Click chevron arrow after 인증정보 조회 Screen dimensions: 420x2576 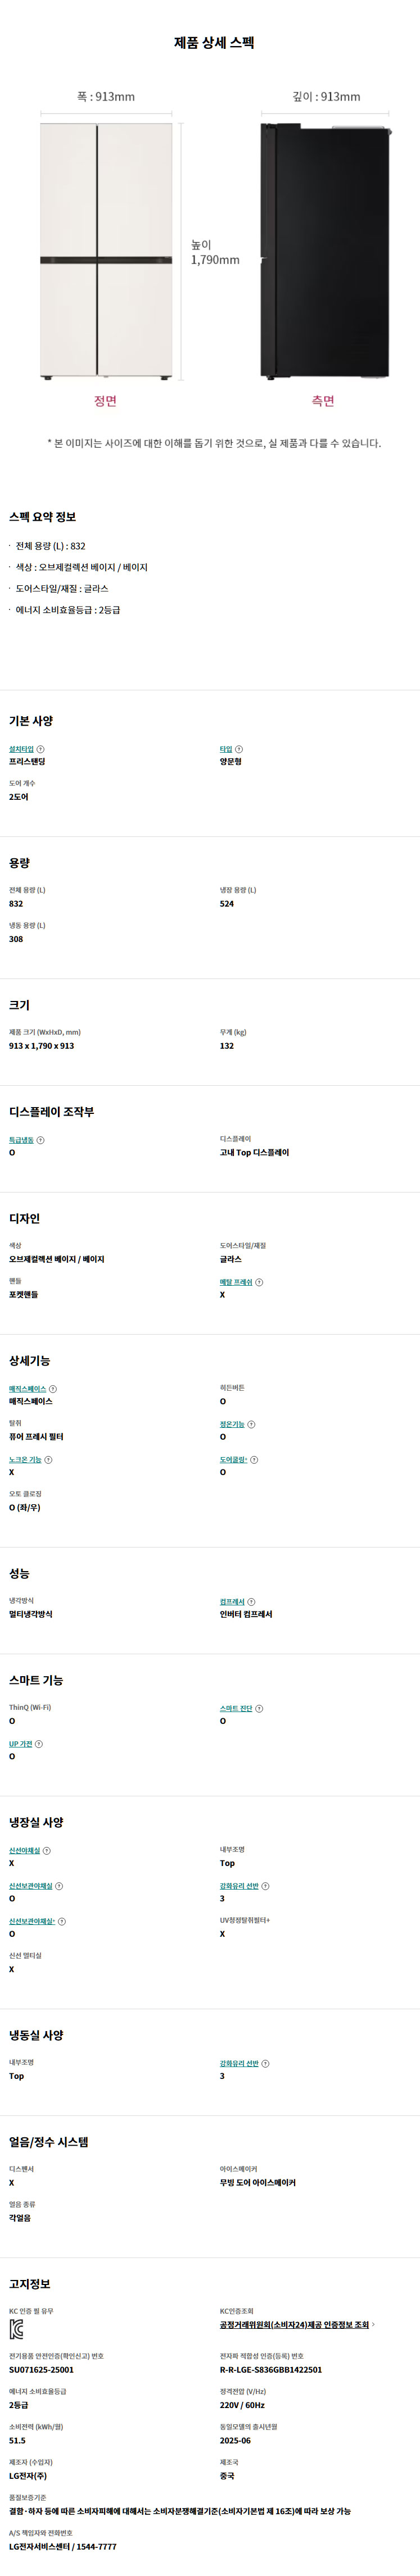click(x=373, y=2325)
